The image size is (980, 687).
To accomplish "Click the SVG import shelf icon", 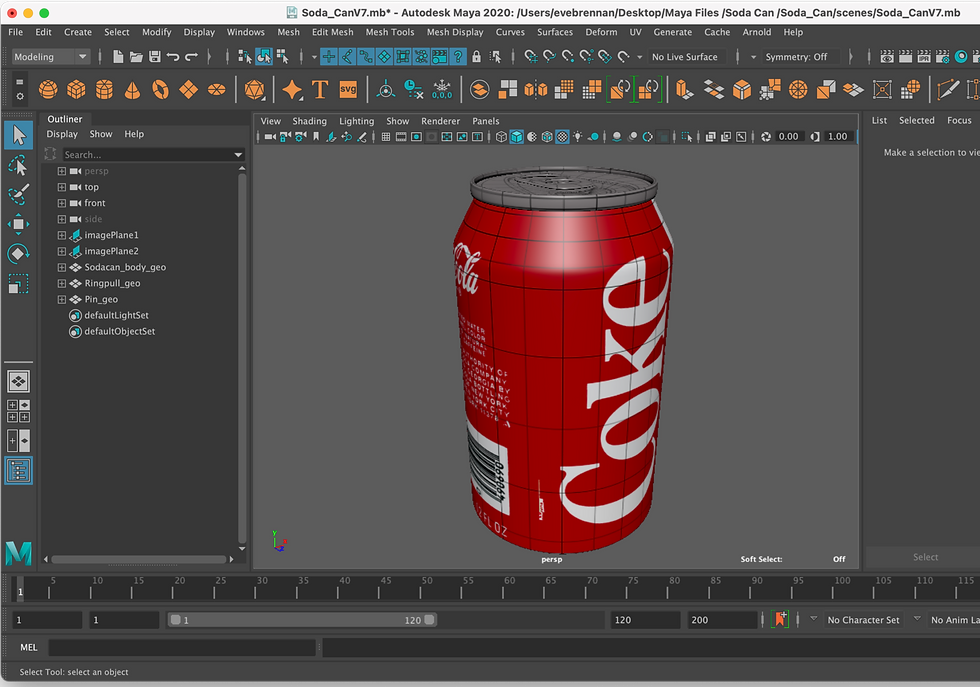I will [348, 89].
